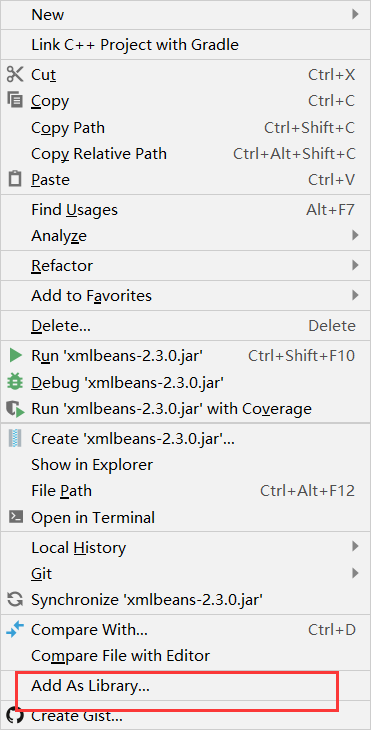The width and height of the screenshot is (371, 730).
Task: Choose Compare File with Editor
Action: [185, 656]
